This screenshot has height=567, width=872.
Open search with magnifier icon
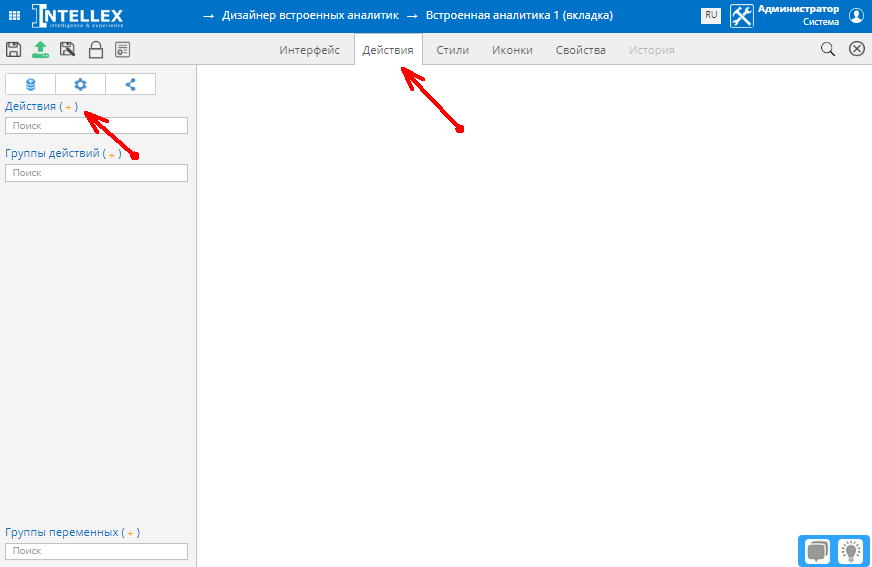pyautogui.click(x=828, y=49)
